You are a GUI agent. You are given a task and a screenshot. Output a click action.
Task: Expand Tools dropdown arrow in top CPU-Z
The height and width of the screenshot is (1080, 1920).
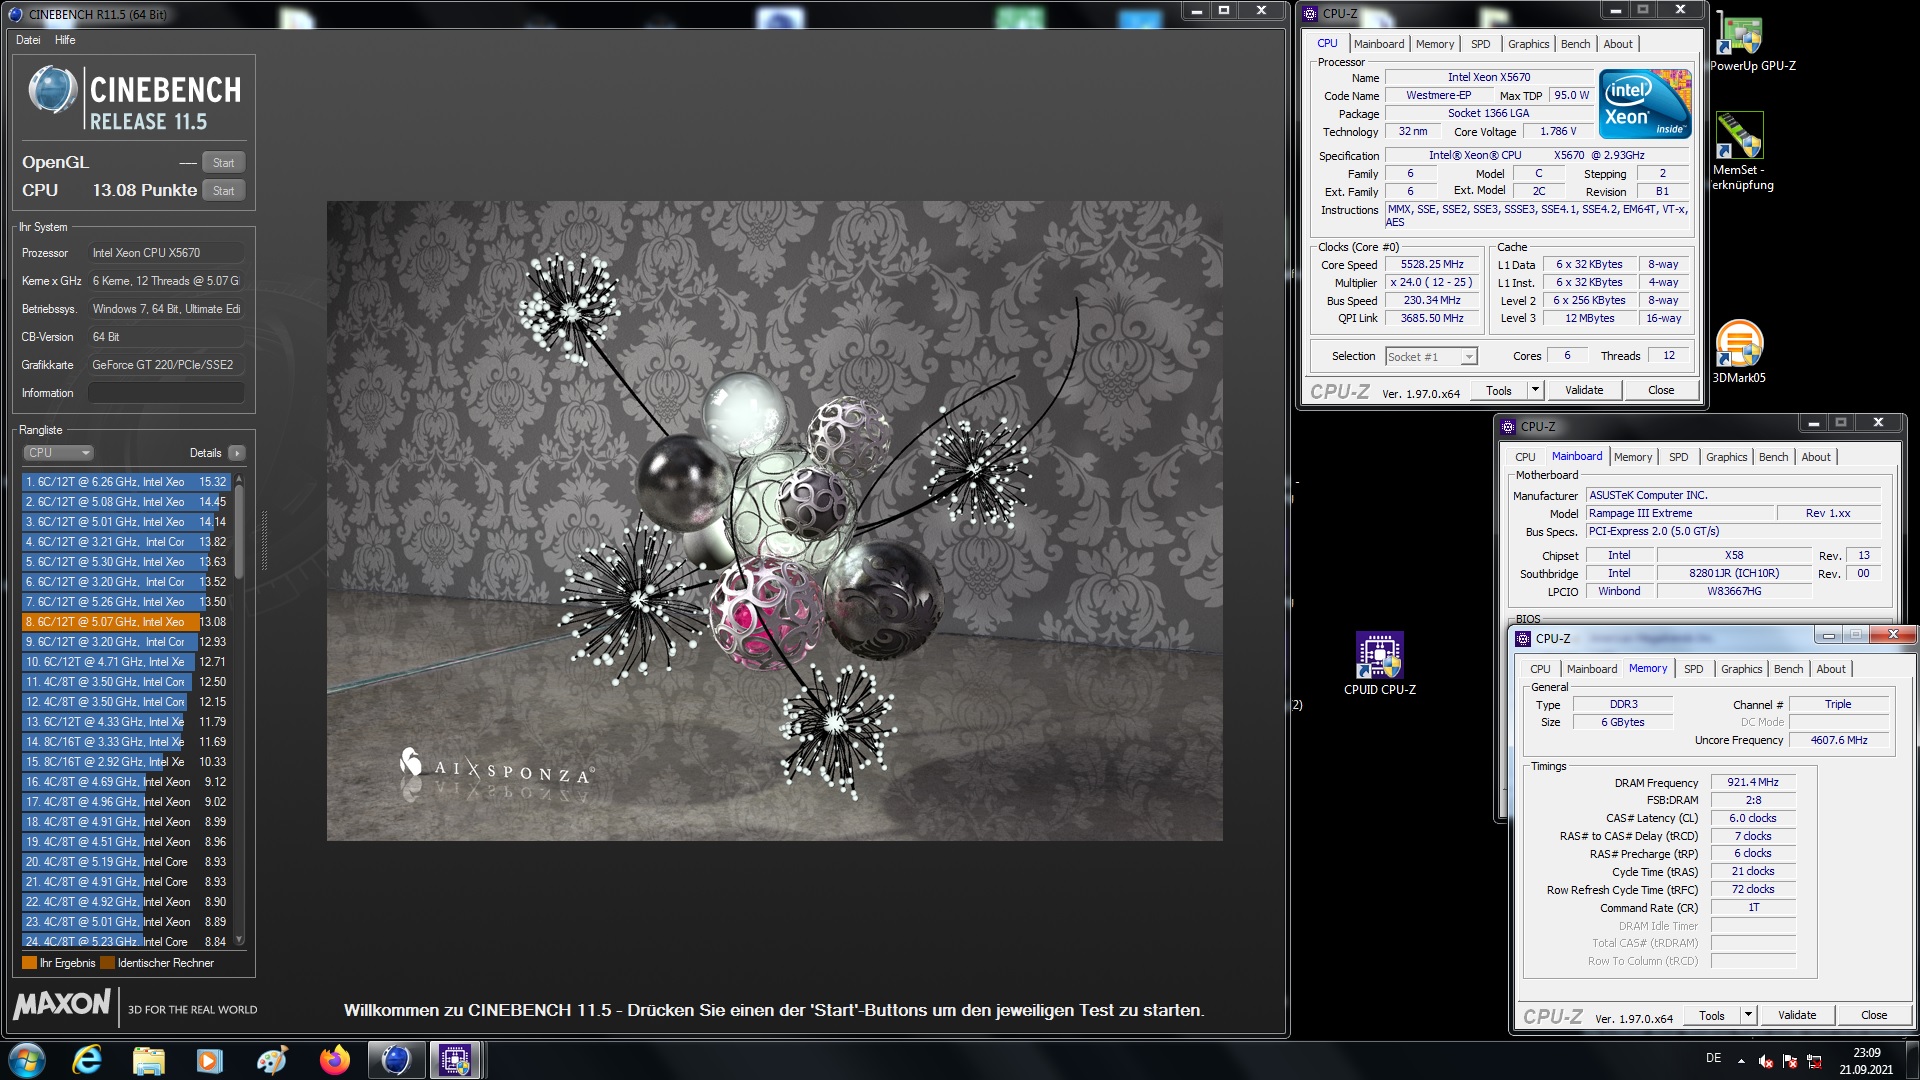(x=1535, y=391)
